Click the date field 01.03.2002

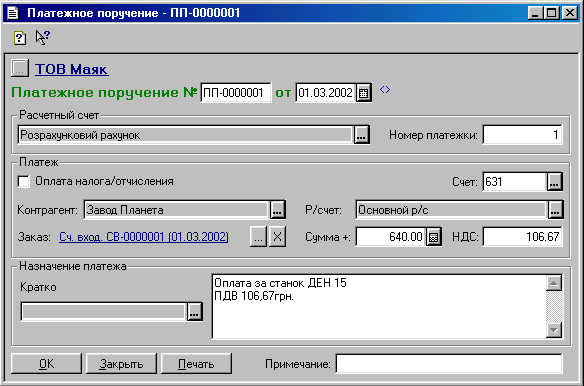pos(326,92)
